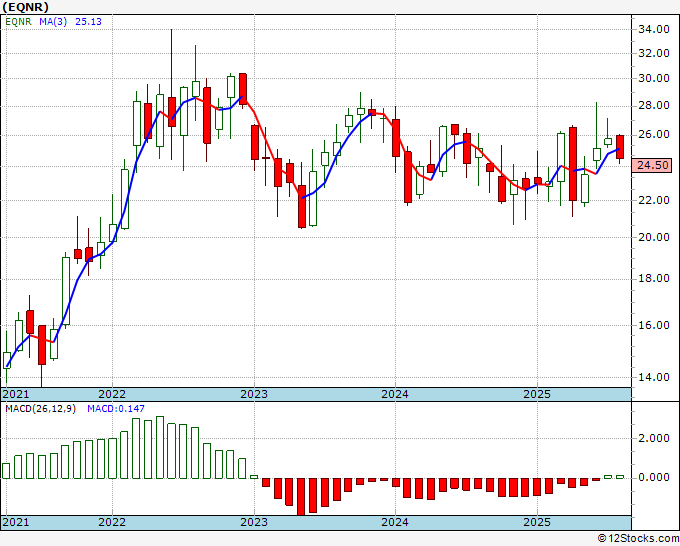
Task: Select the green EQNR legend label
Action: [x=18, y=22]
